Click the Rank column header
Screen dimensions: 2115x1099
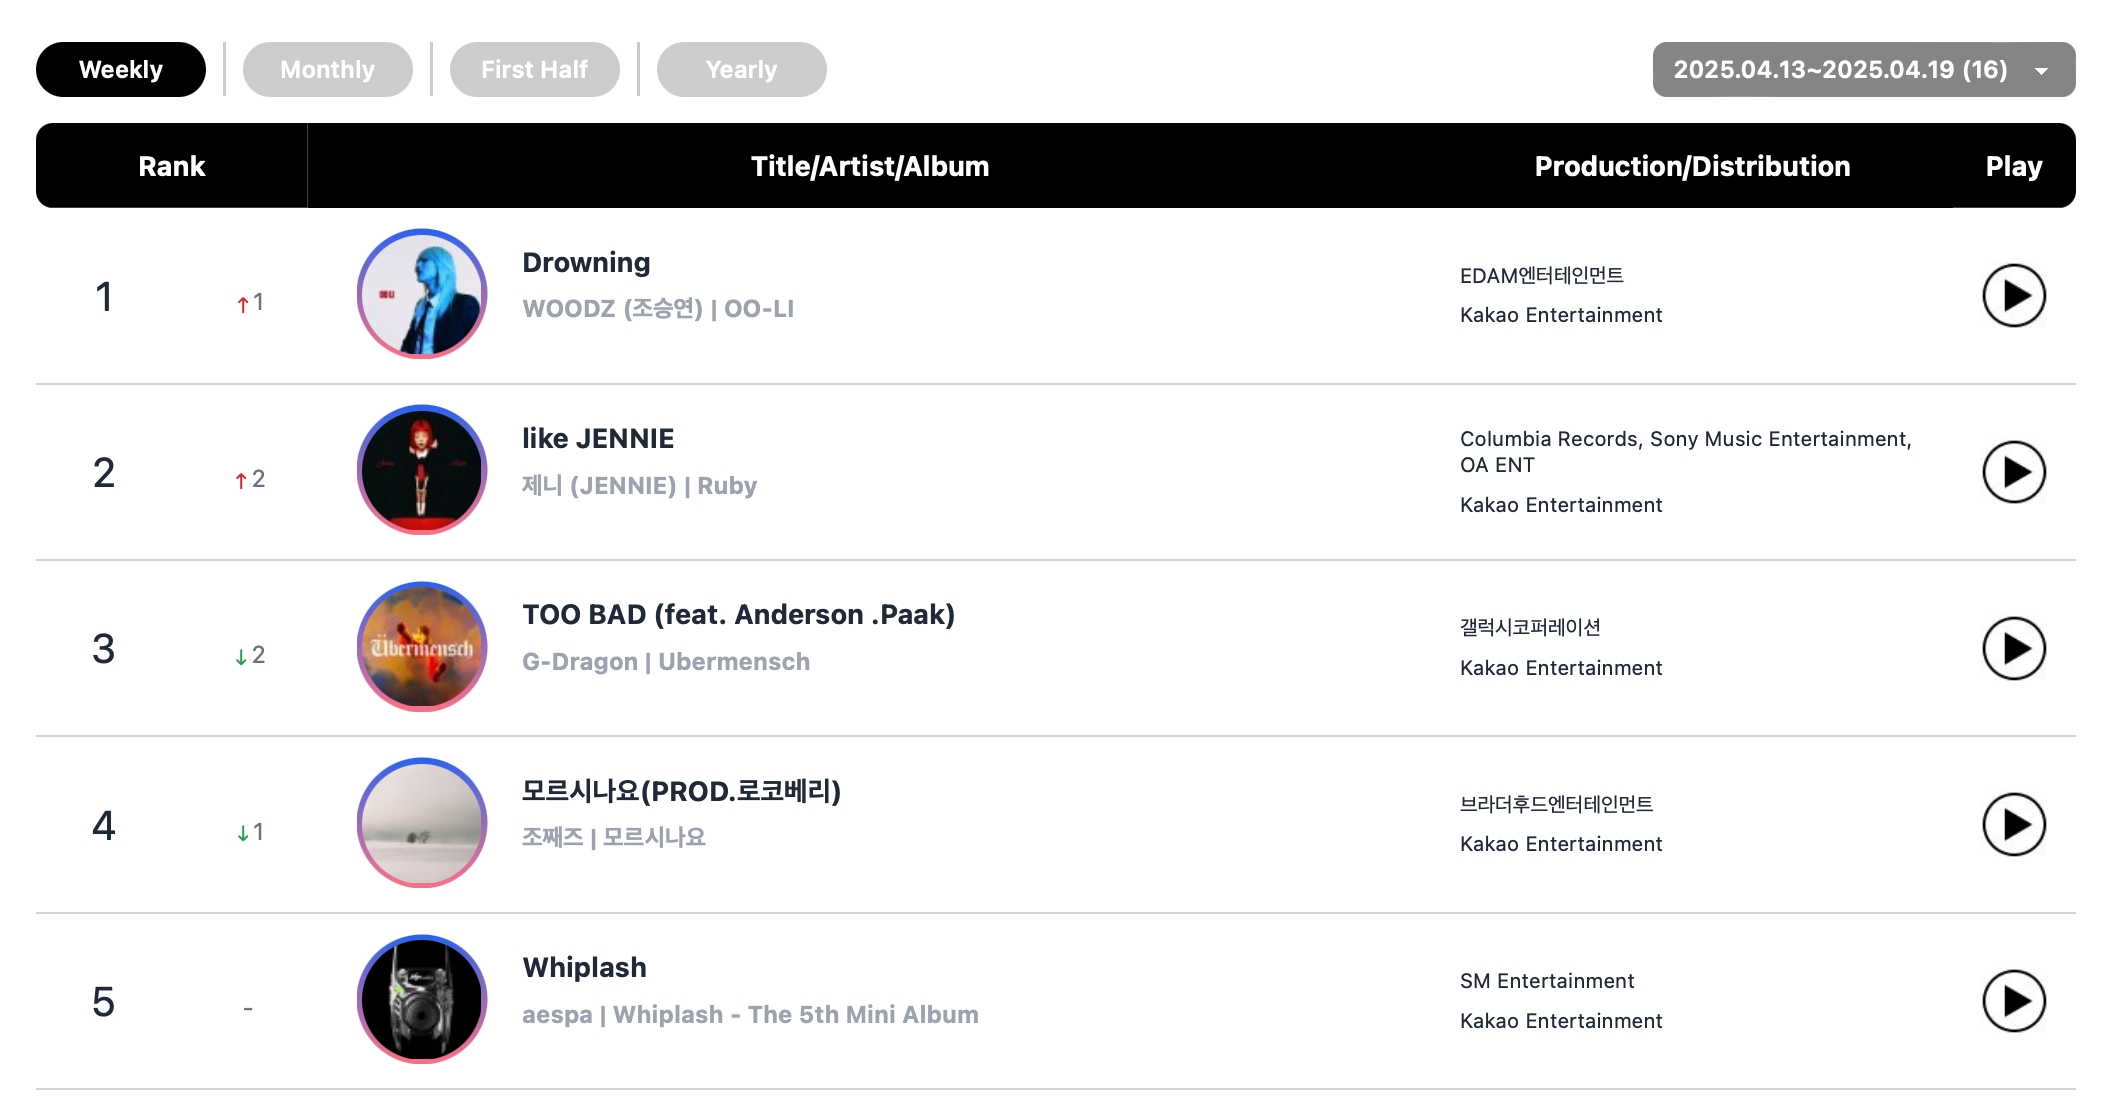pos(172,166)
